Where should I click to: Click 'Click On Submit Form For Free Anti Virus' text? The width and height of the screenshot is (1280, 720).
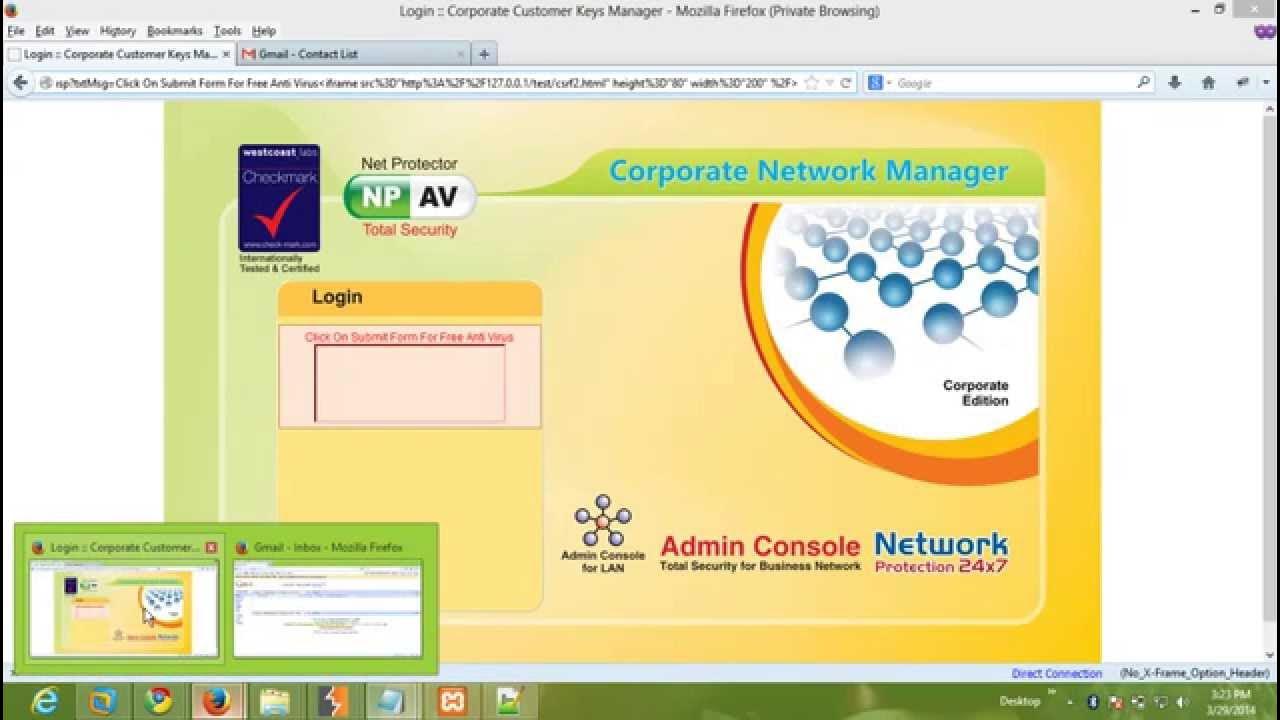coord(409,337)
